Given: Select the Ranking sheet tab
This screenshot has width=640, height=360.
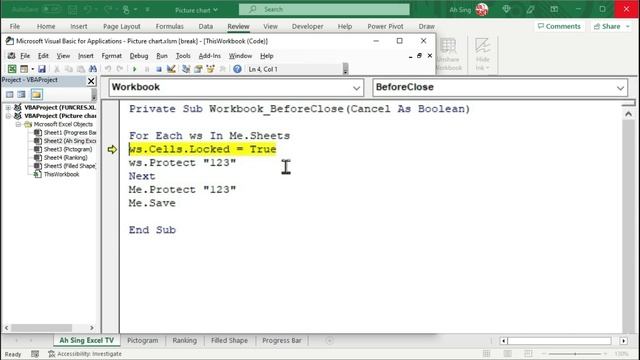Looking at the screenshot, I should pyautogui.click(x=184, y=340).
